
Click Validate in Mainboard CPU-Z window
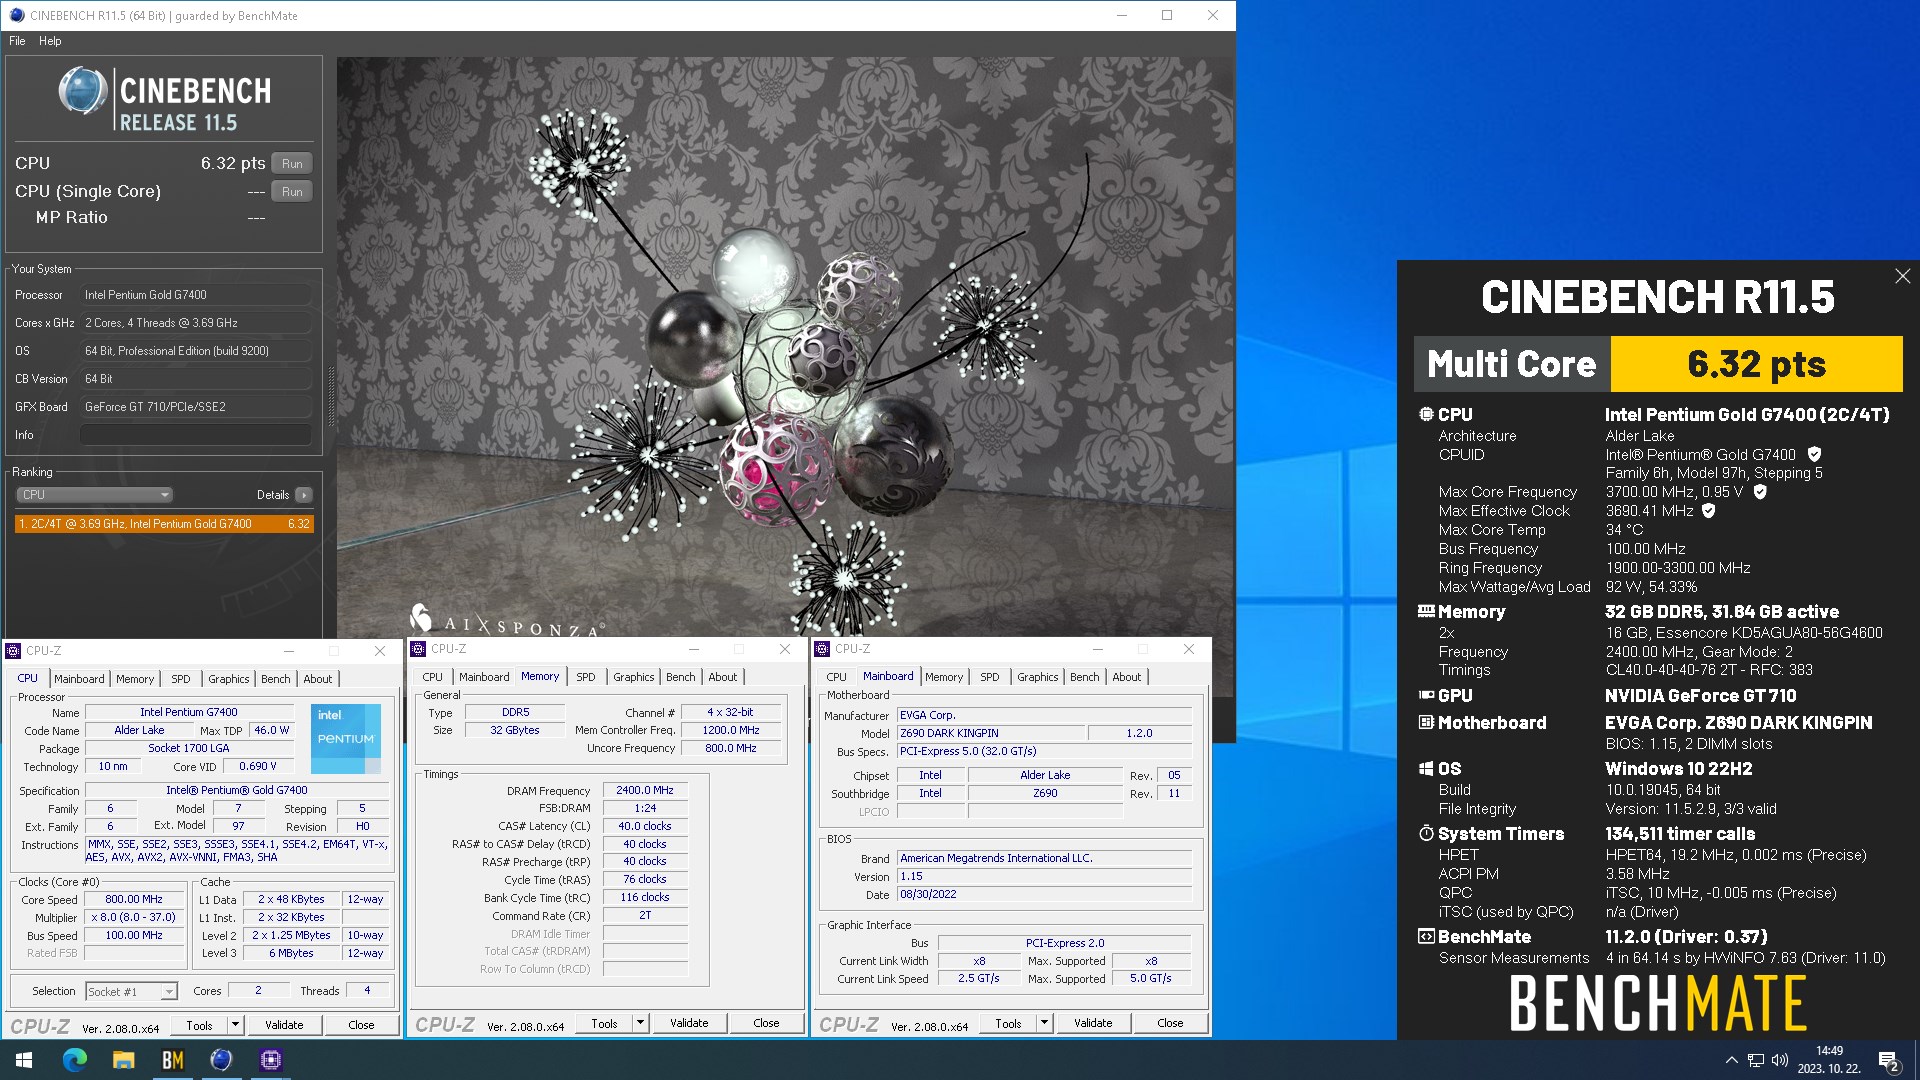1093,1023
